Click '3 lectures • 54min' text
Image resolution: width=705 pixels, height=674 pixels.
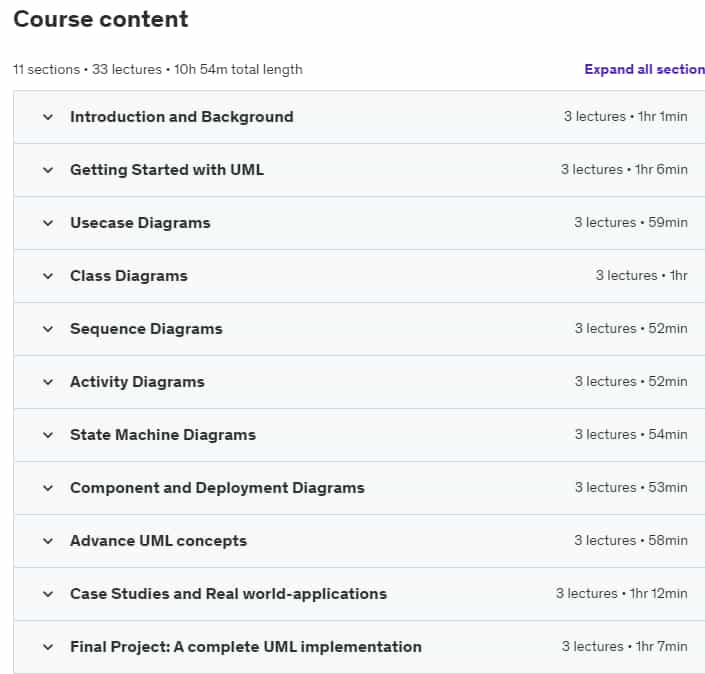631,434
